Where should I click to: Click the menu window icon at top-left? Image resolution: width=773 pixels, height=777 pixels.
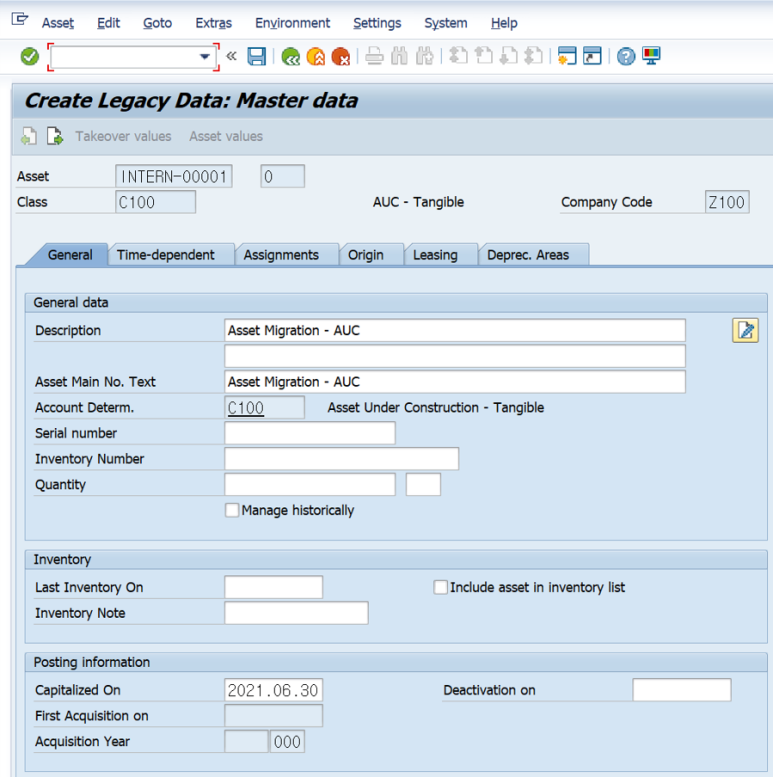pyautogui.click(x=20, y=19)
